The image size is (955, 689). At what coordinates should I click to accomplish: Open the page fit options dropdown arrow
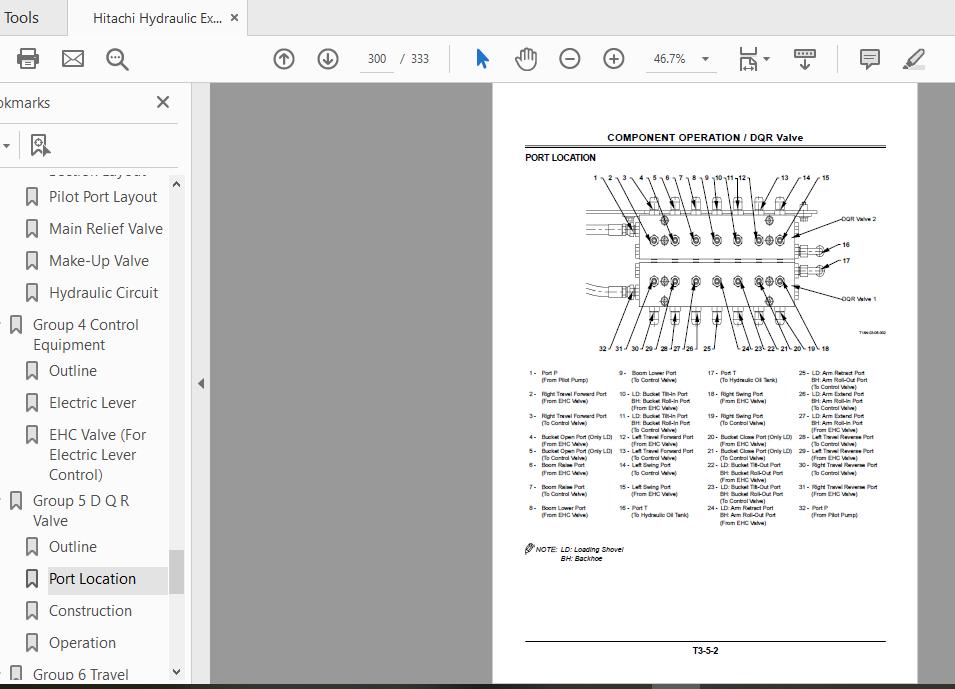pyautogui.click(x=766, y=59)
